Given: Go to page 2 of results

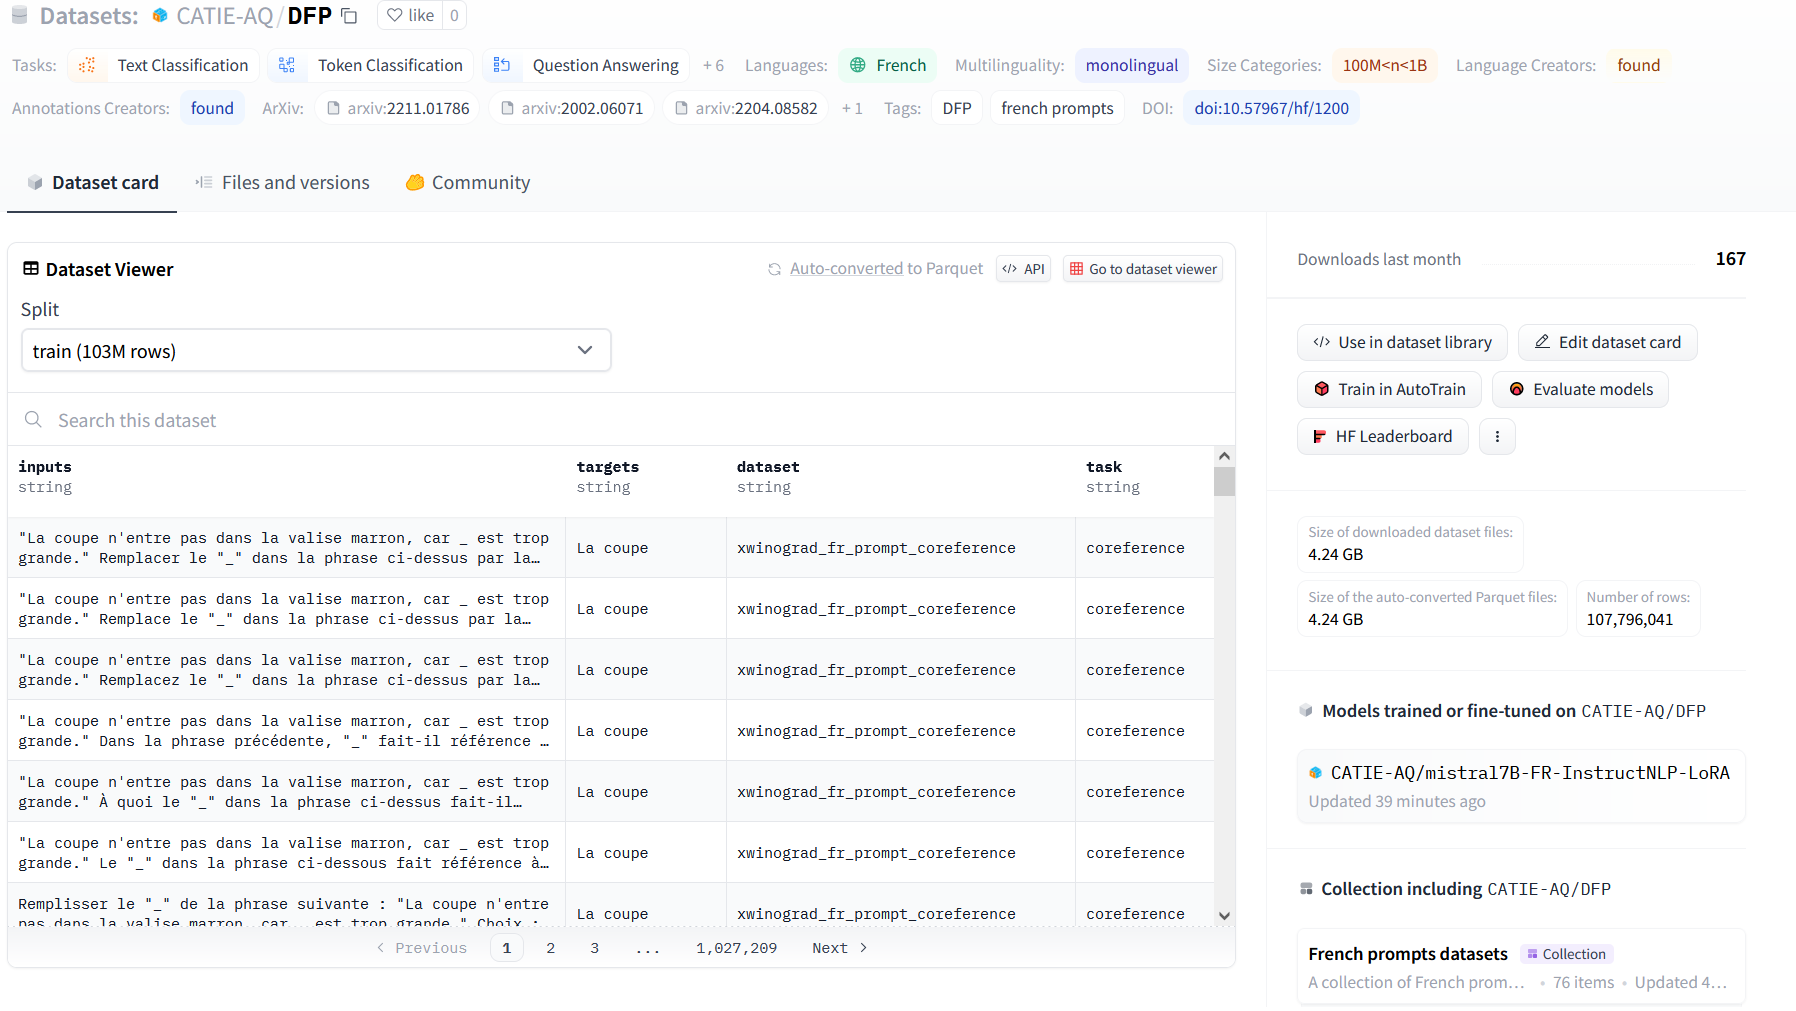Looking at the screenshot, I should pos(550,948).
